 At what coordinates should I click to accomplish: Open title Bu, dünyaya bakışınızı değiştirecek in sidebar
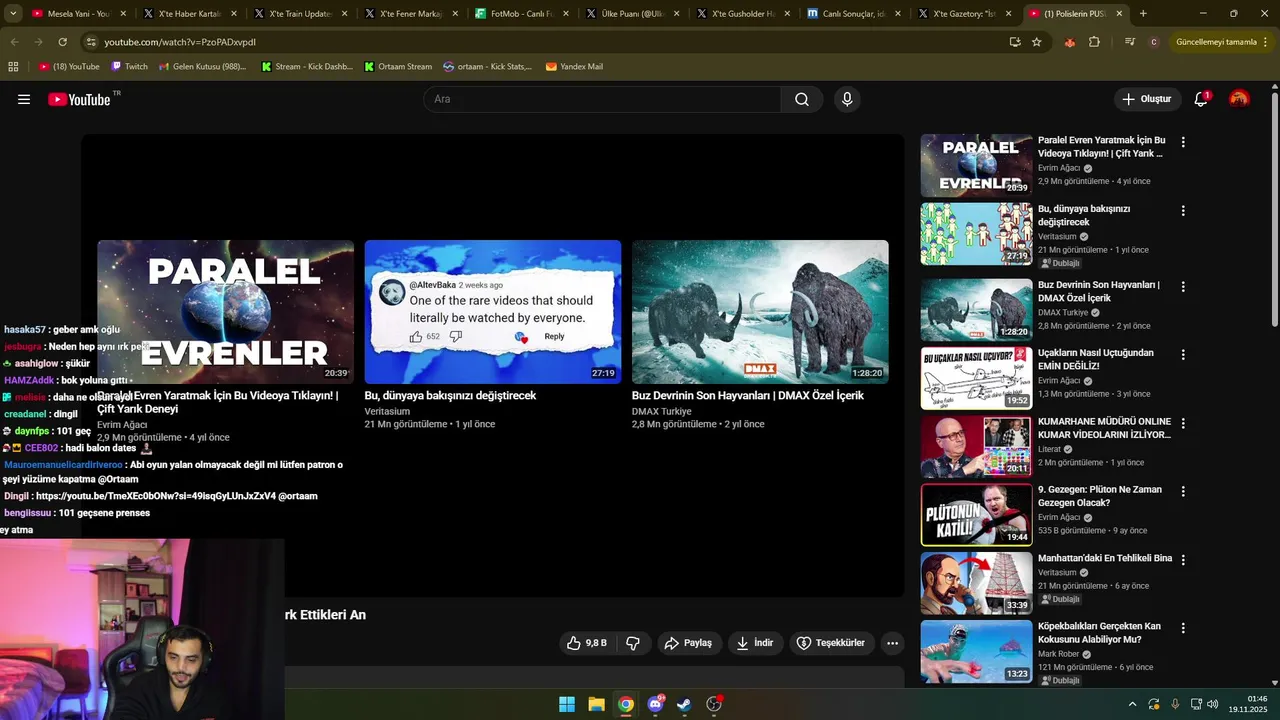tap(1084, 215)
